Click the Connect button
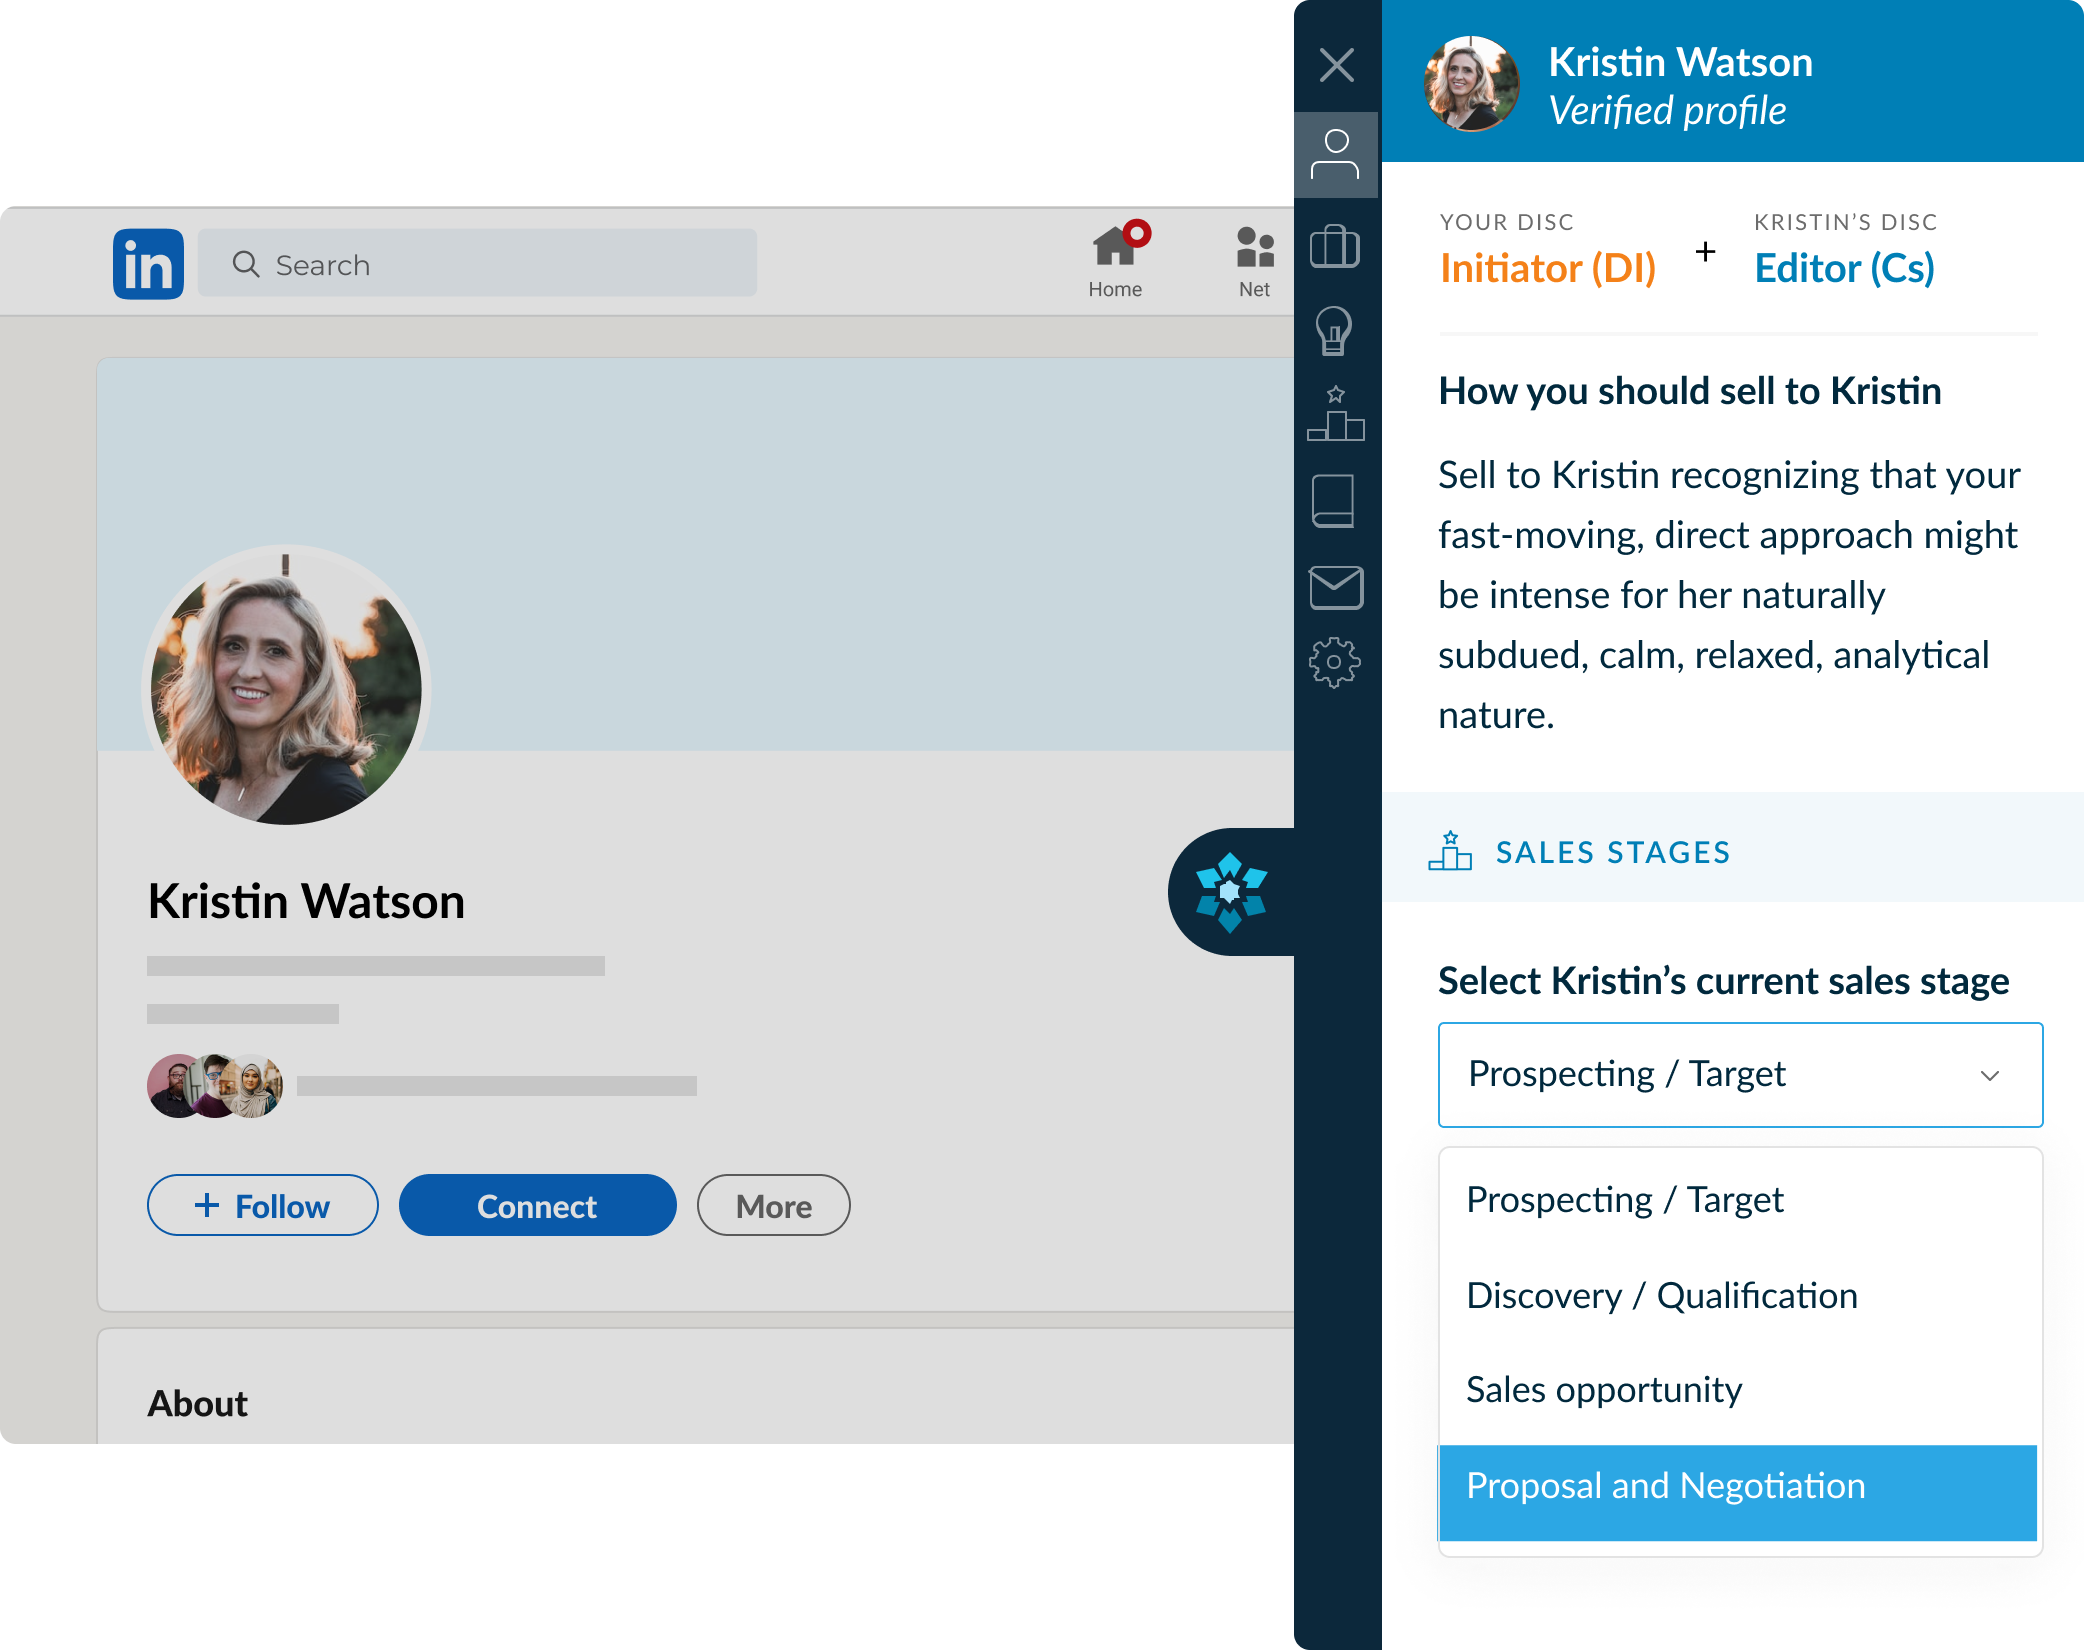This screenshot has height=1650, width=2084. 537,1205
